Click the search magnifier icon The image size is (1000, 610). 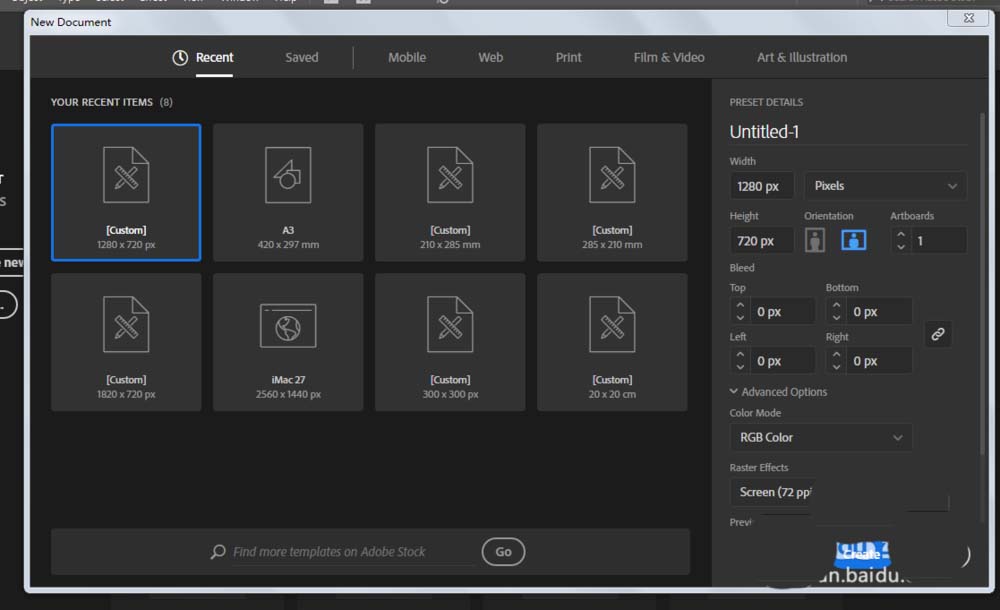pos(218,552)
